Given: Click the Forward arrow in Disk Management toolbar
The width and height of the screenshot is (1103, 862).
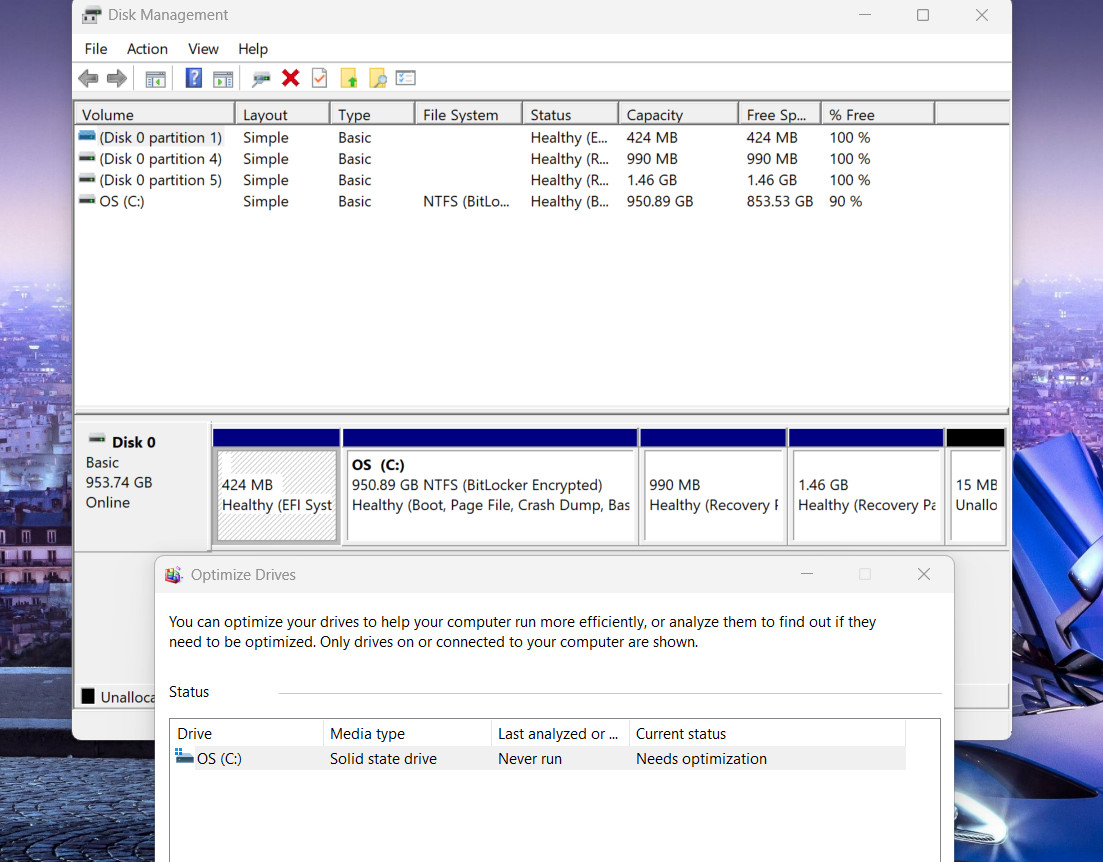Looking at the screenshot, I should pos(117,78).
